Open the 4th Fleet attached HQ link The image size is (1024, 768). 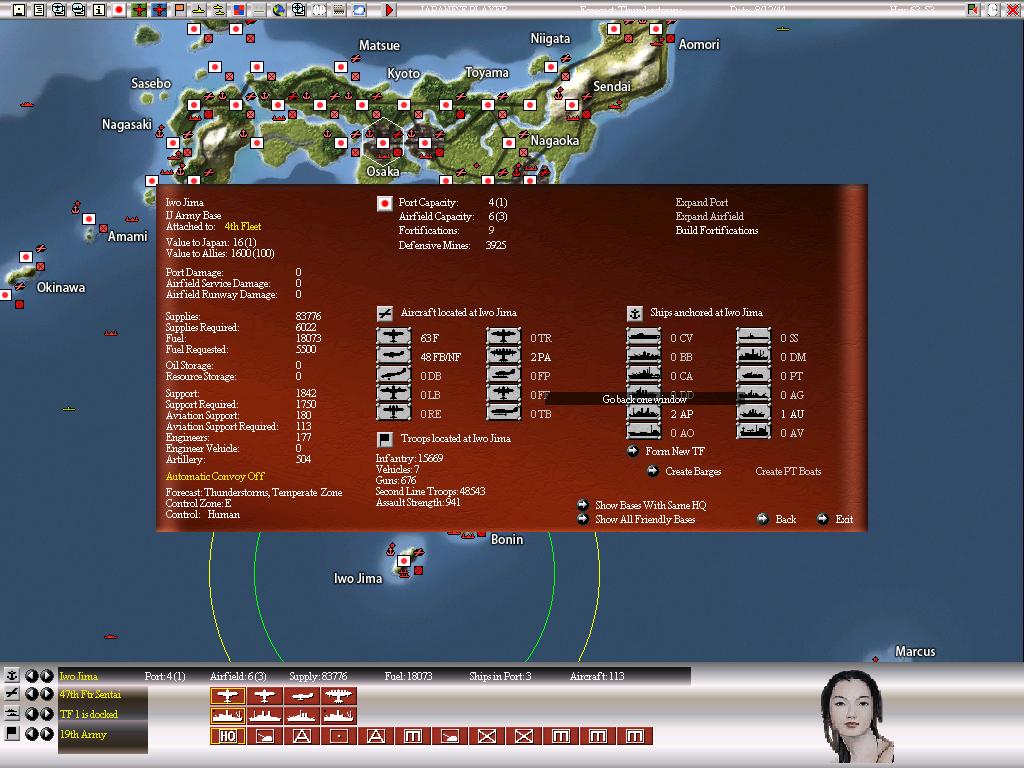[x=242, y=227]
